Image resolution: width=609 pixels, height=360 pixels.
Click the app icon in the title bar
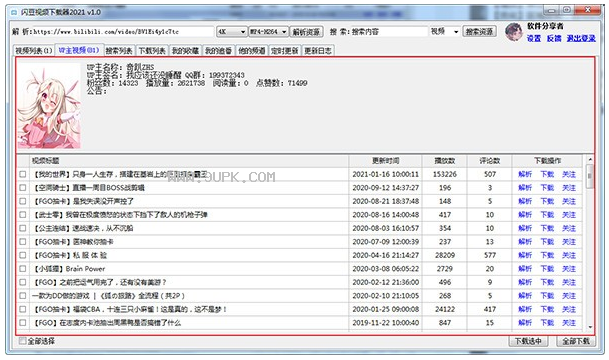pyautogui.click(x=14, y=12)
